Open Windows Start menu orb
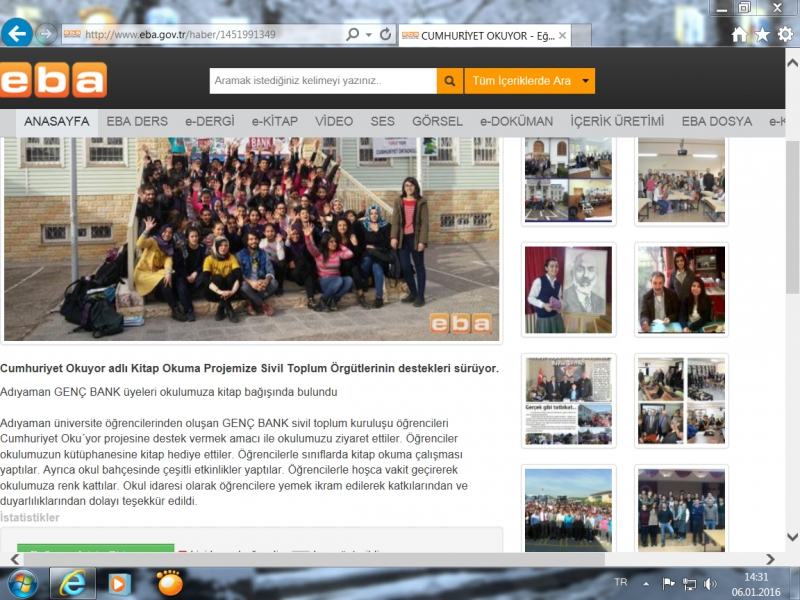This screenshot has width=800, height=600. [22, 582]
